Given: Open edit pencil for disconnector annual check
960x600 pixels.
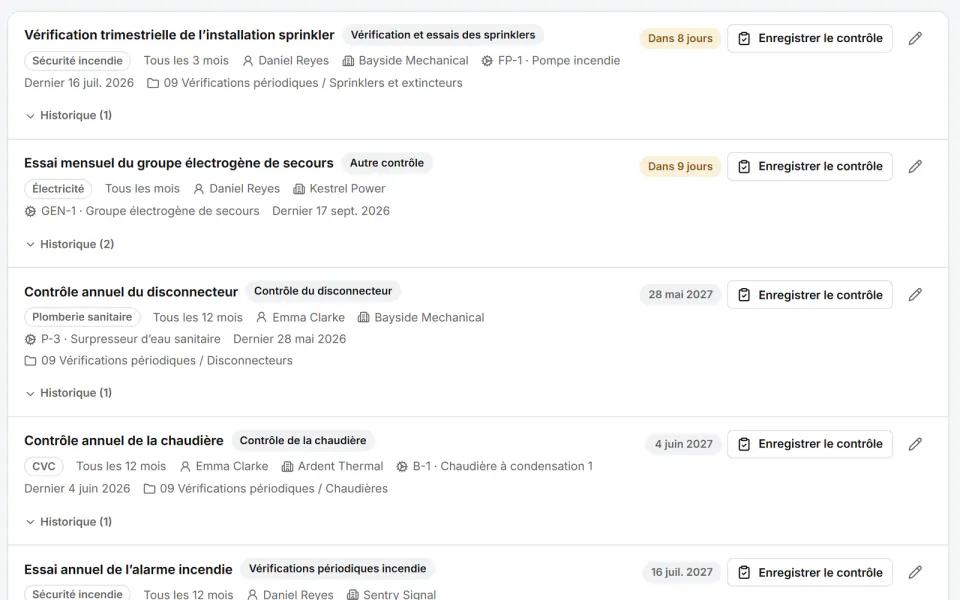Looking at the screenshot, I should [x=915, y=294].
